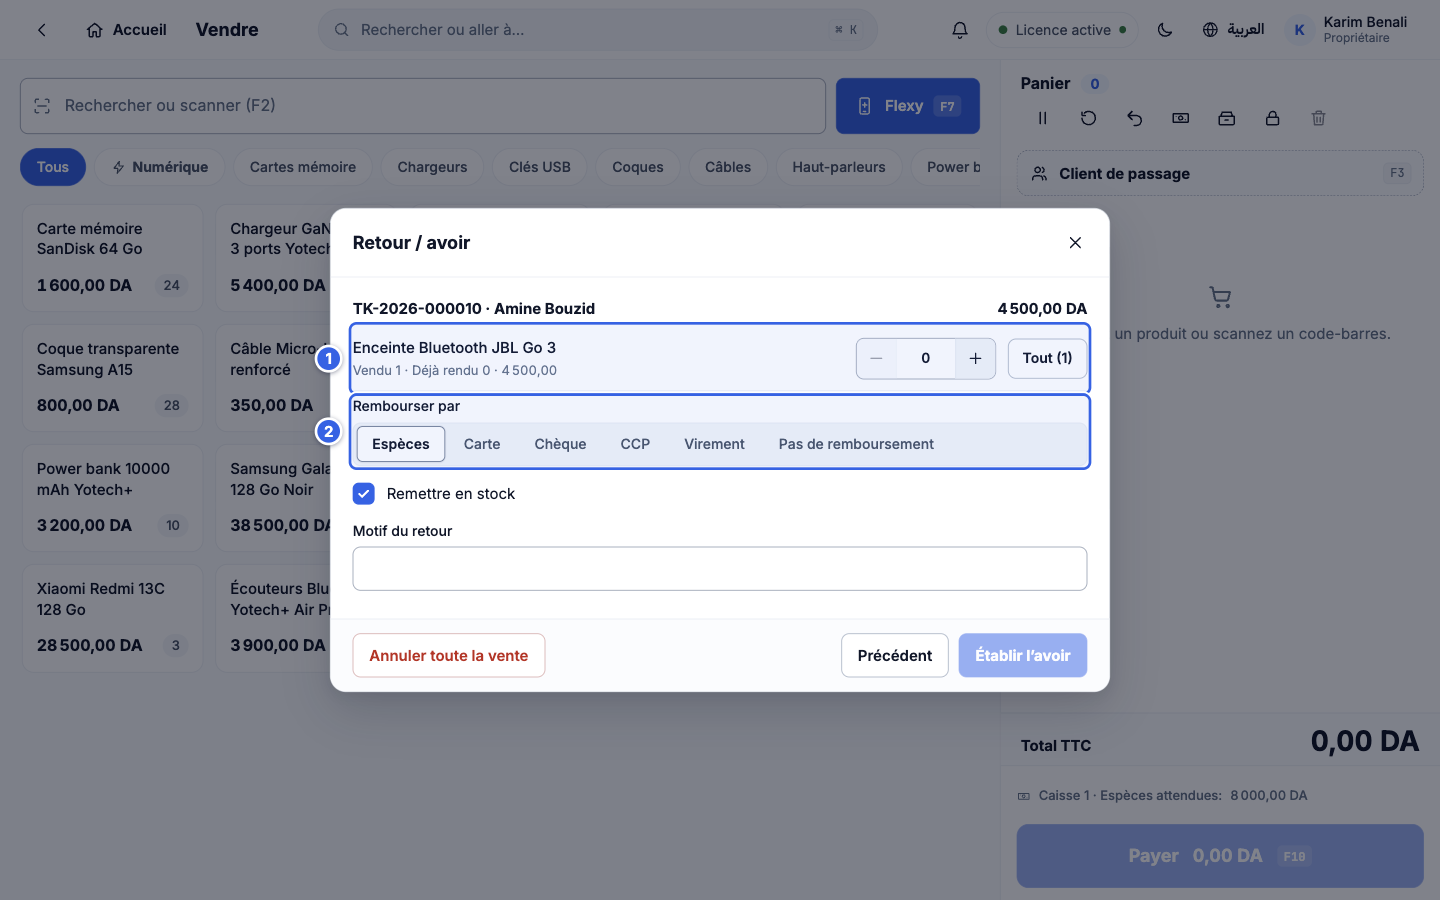Viewport: 1440px width, 900px height.
Task: Click the Rechercher ou aller à search bar
Action: point(598,30)
